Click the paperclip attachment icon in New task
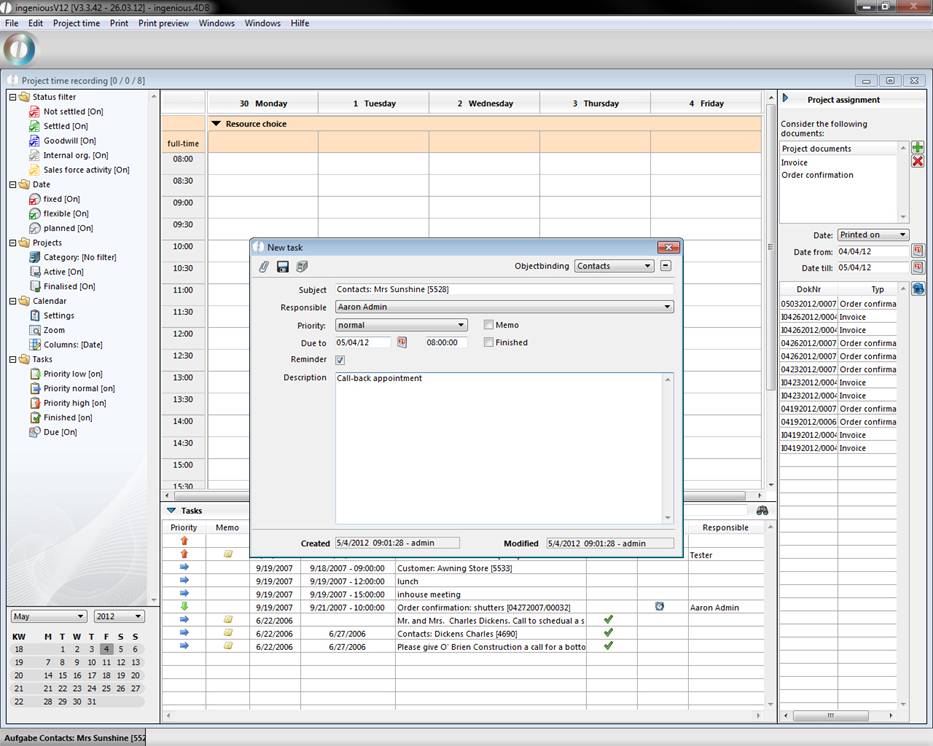 tap(264, 267)
